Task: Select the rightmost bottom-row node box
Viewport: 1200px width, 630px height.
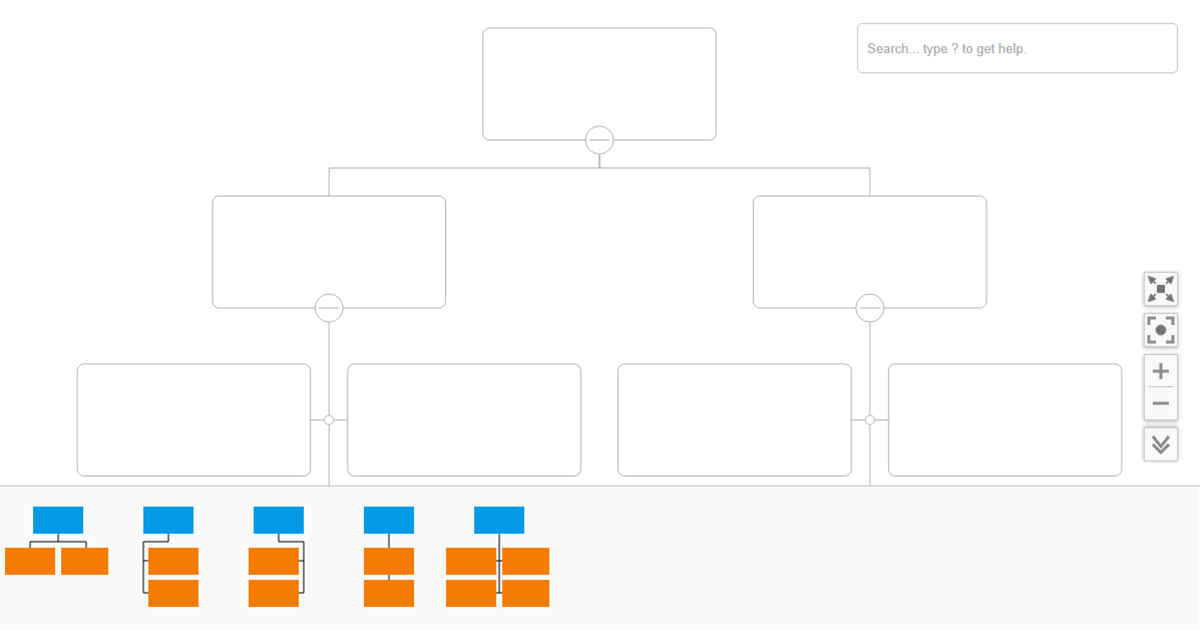Action: coord(1005,419)
